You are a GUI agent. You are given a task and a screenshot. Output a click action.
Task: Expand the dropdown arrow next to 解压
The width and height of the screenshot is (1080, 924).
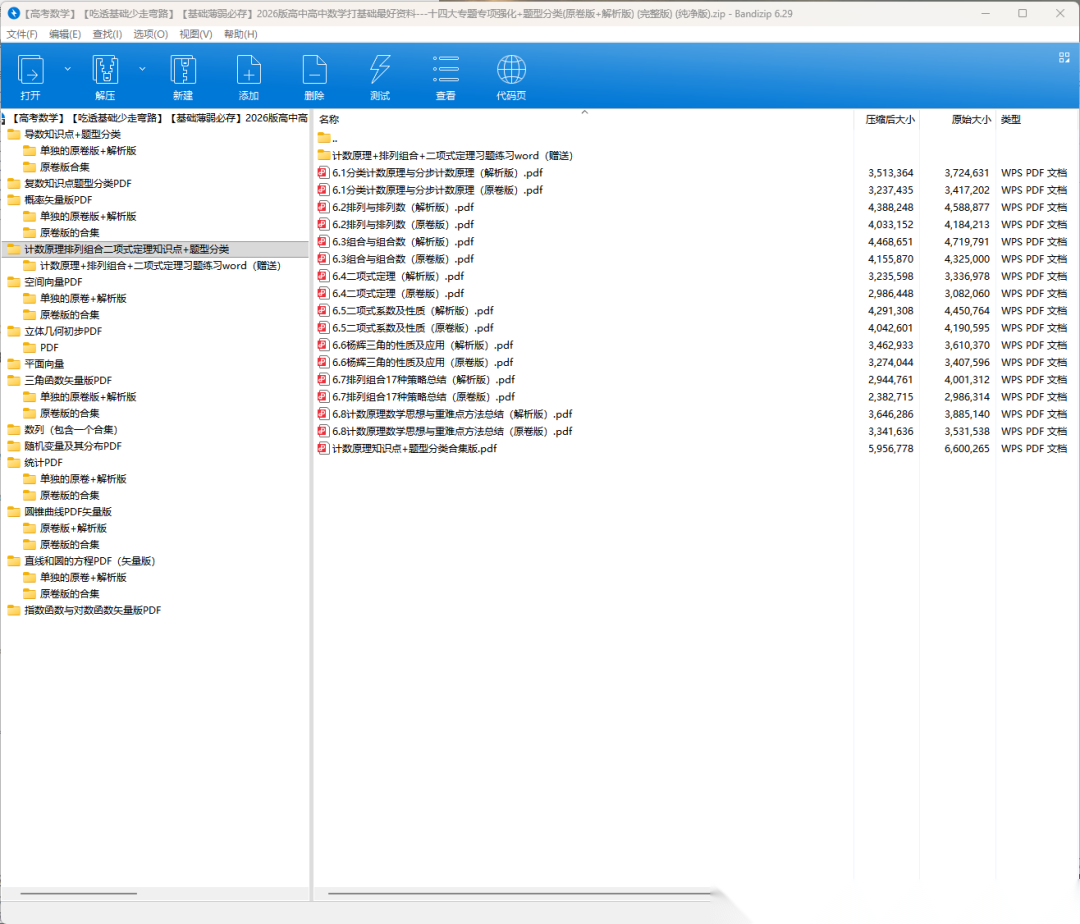point(142,69)
